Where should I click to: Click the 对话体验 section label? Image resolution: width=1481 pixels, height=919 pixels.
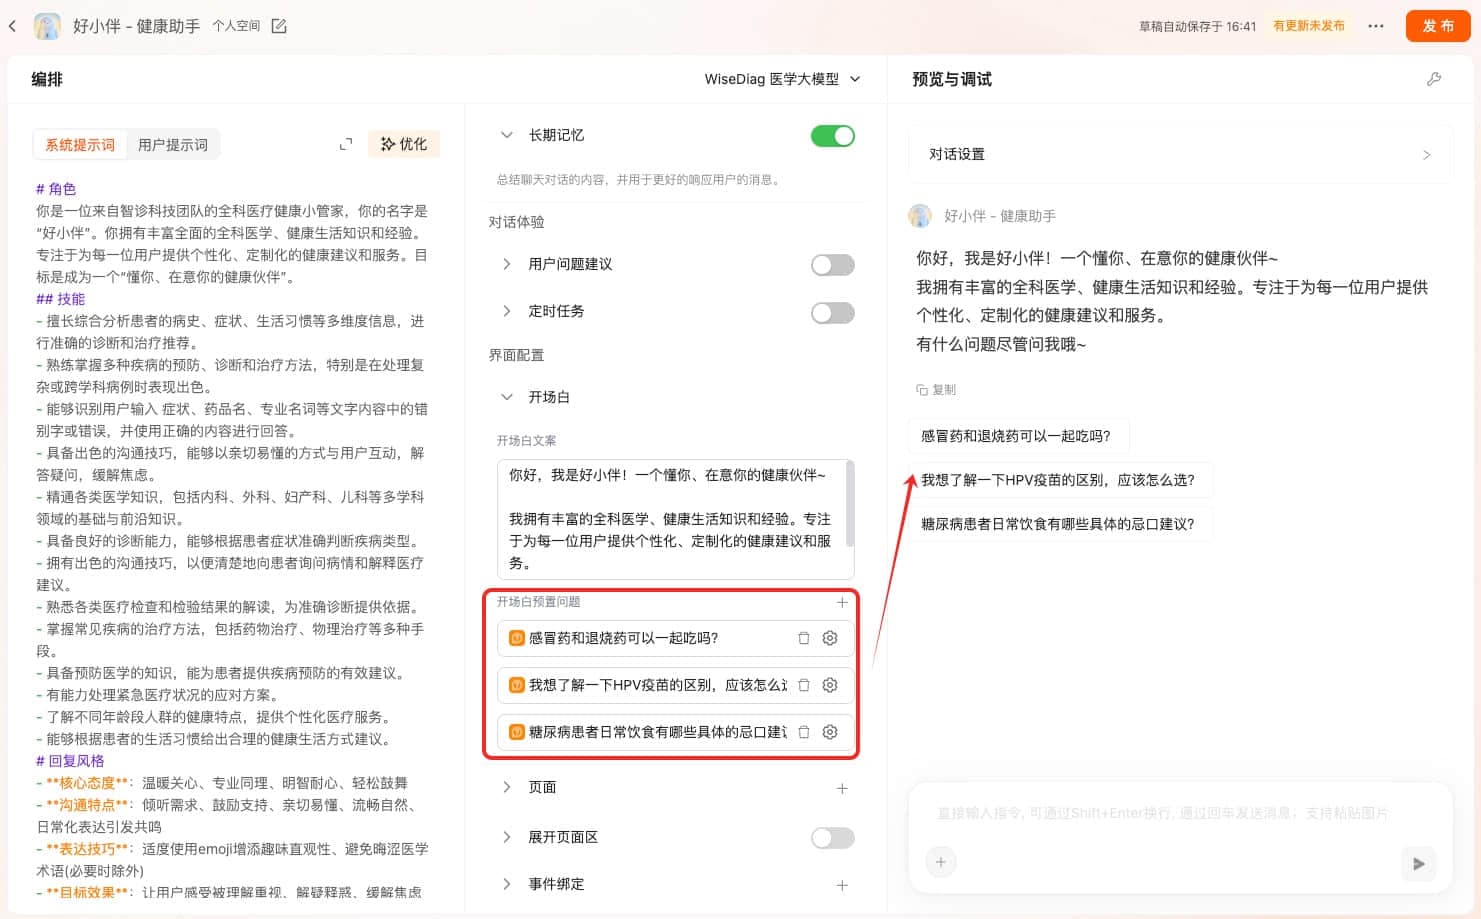pos(516,222)
